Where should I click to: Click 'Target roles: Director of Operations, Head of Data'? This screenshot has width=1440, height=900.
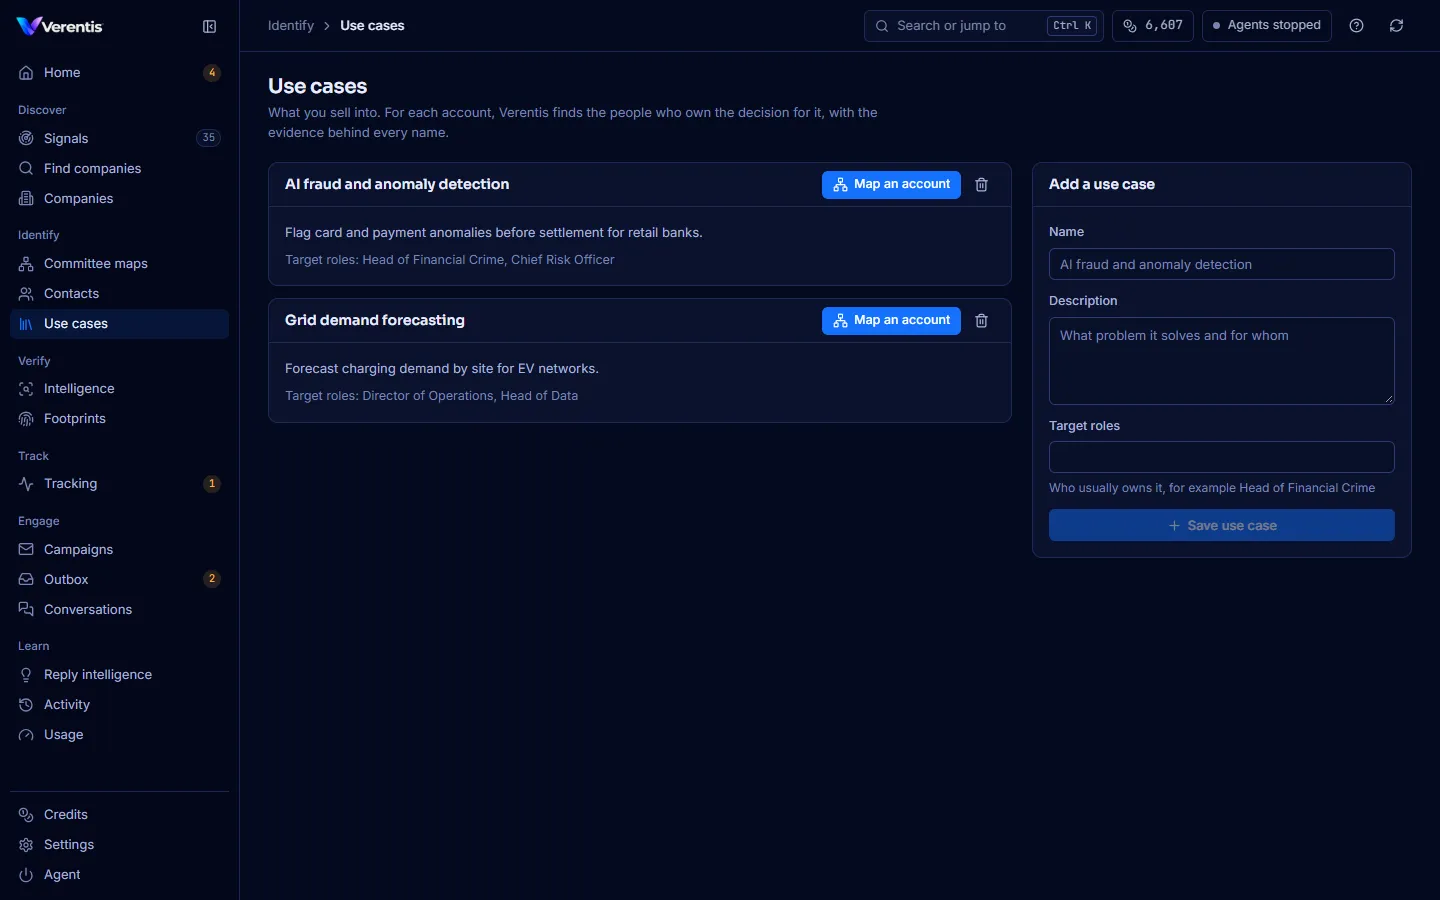pos(431,396)
